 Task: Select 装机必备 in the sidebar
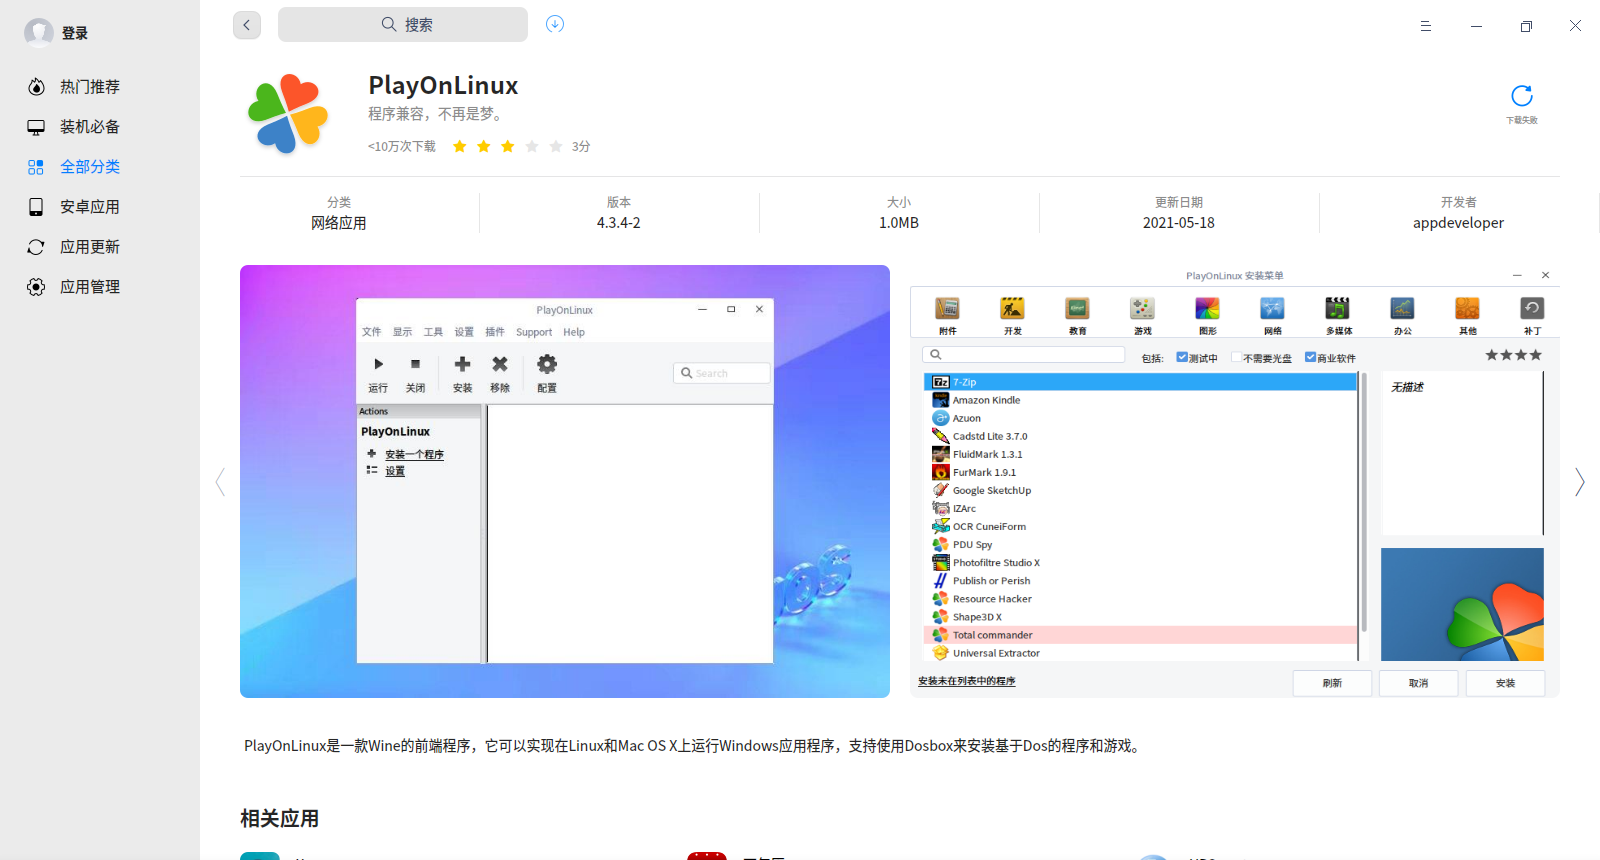click(89, 127)
